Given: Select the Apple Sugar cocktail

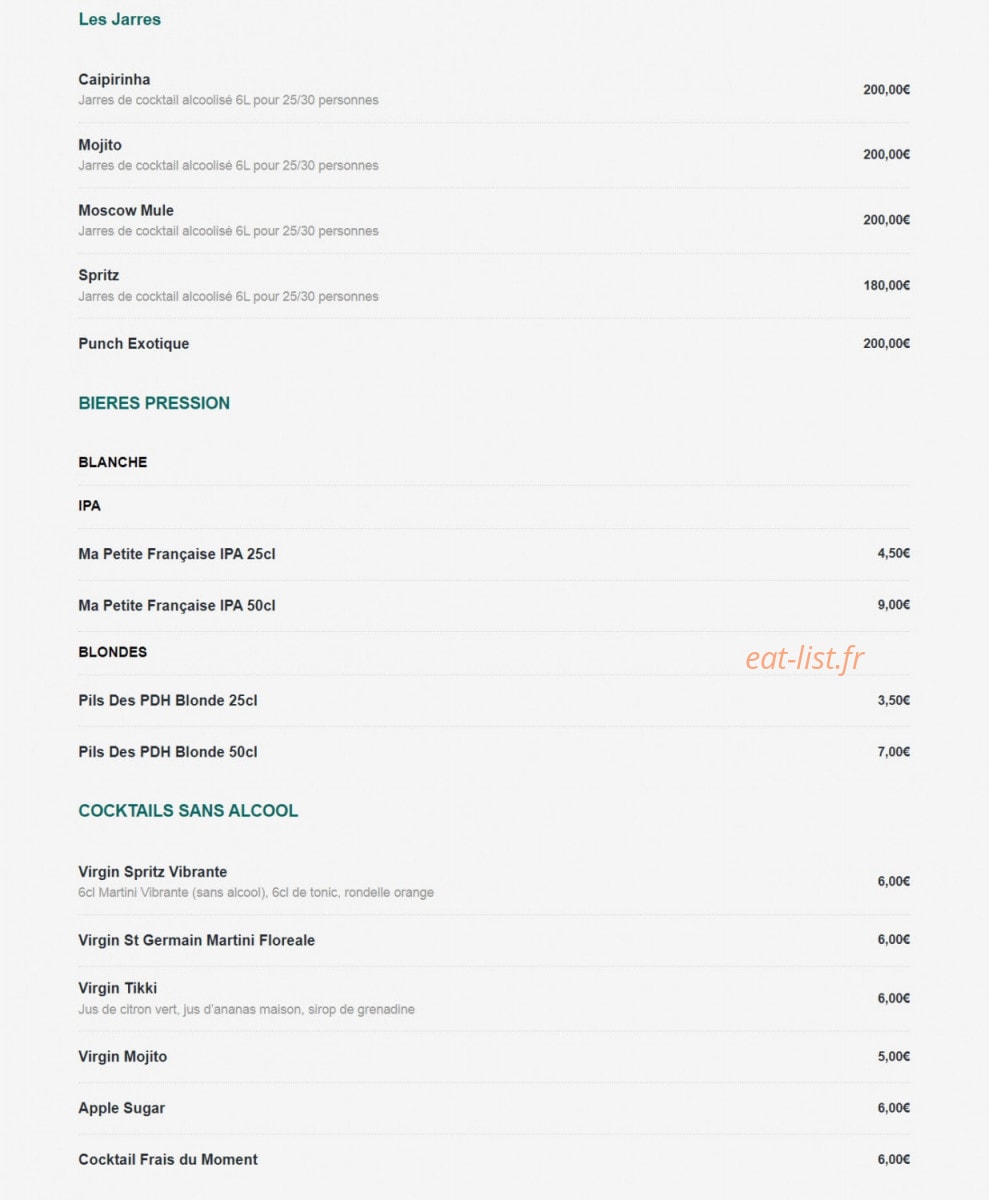Looking at the screenshot, I should click(x=494, y=1108).
